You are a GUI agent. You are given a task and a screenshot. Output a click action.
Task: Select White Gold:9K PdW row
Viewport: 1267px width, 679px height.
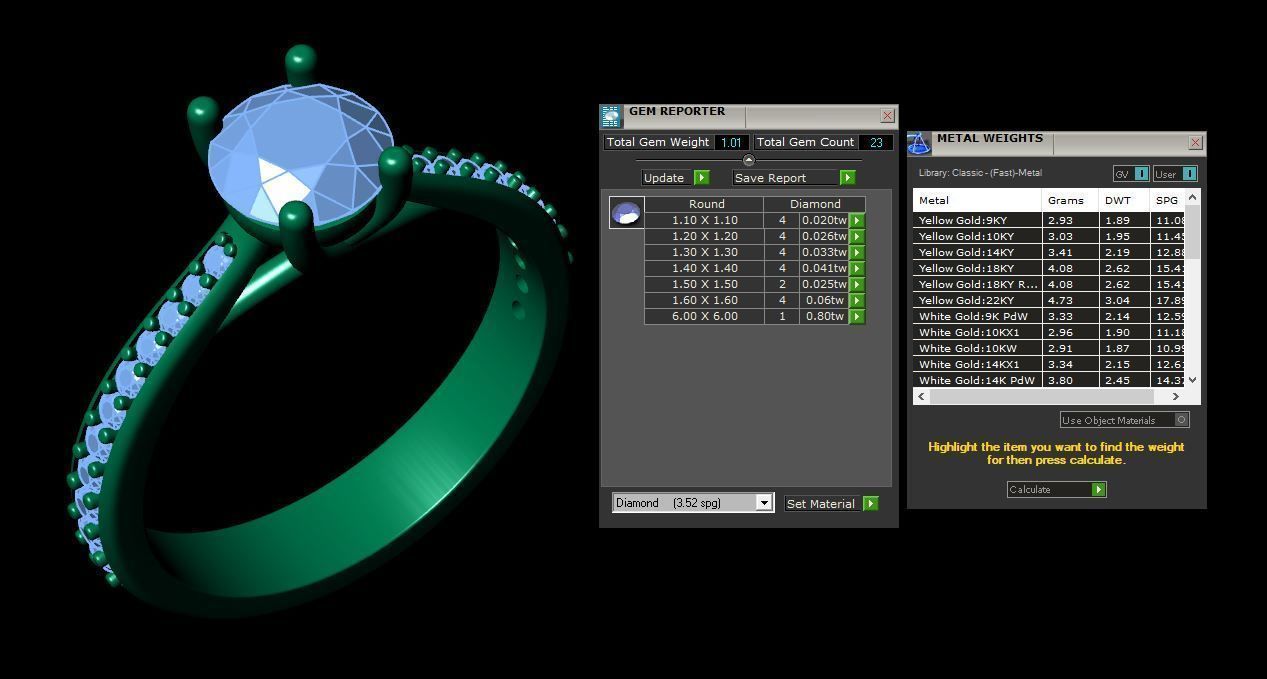pyautogui.click(x=1049, y=316)
